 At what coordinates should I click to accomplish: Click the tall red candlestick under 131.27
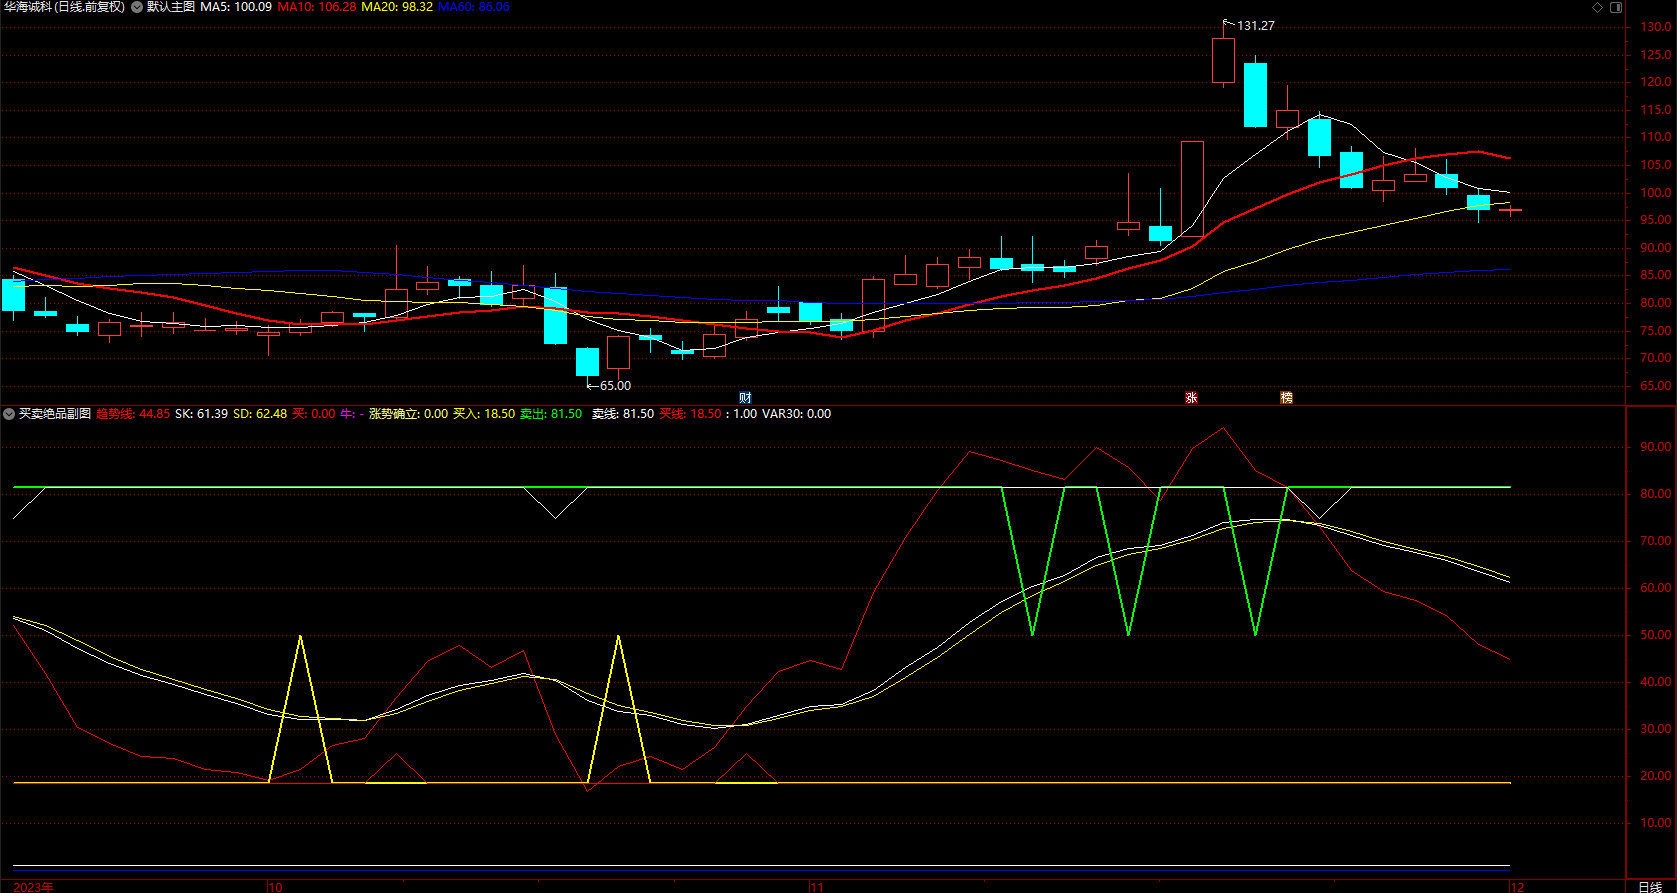click(x=1223, y=60)
